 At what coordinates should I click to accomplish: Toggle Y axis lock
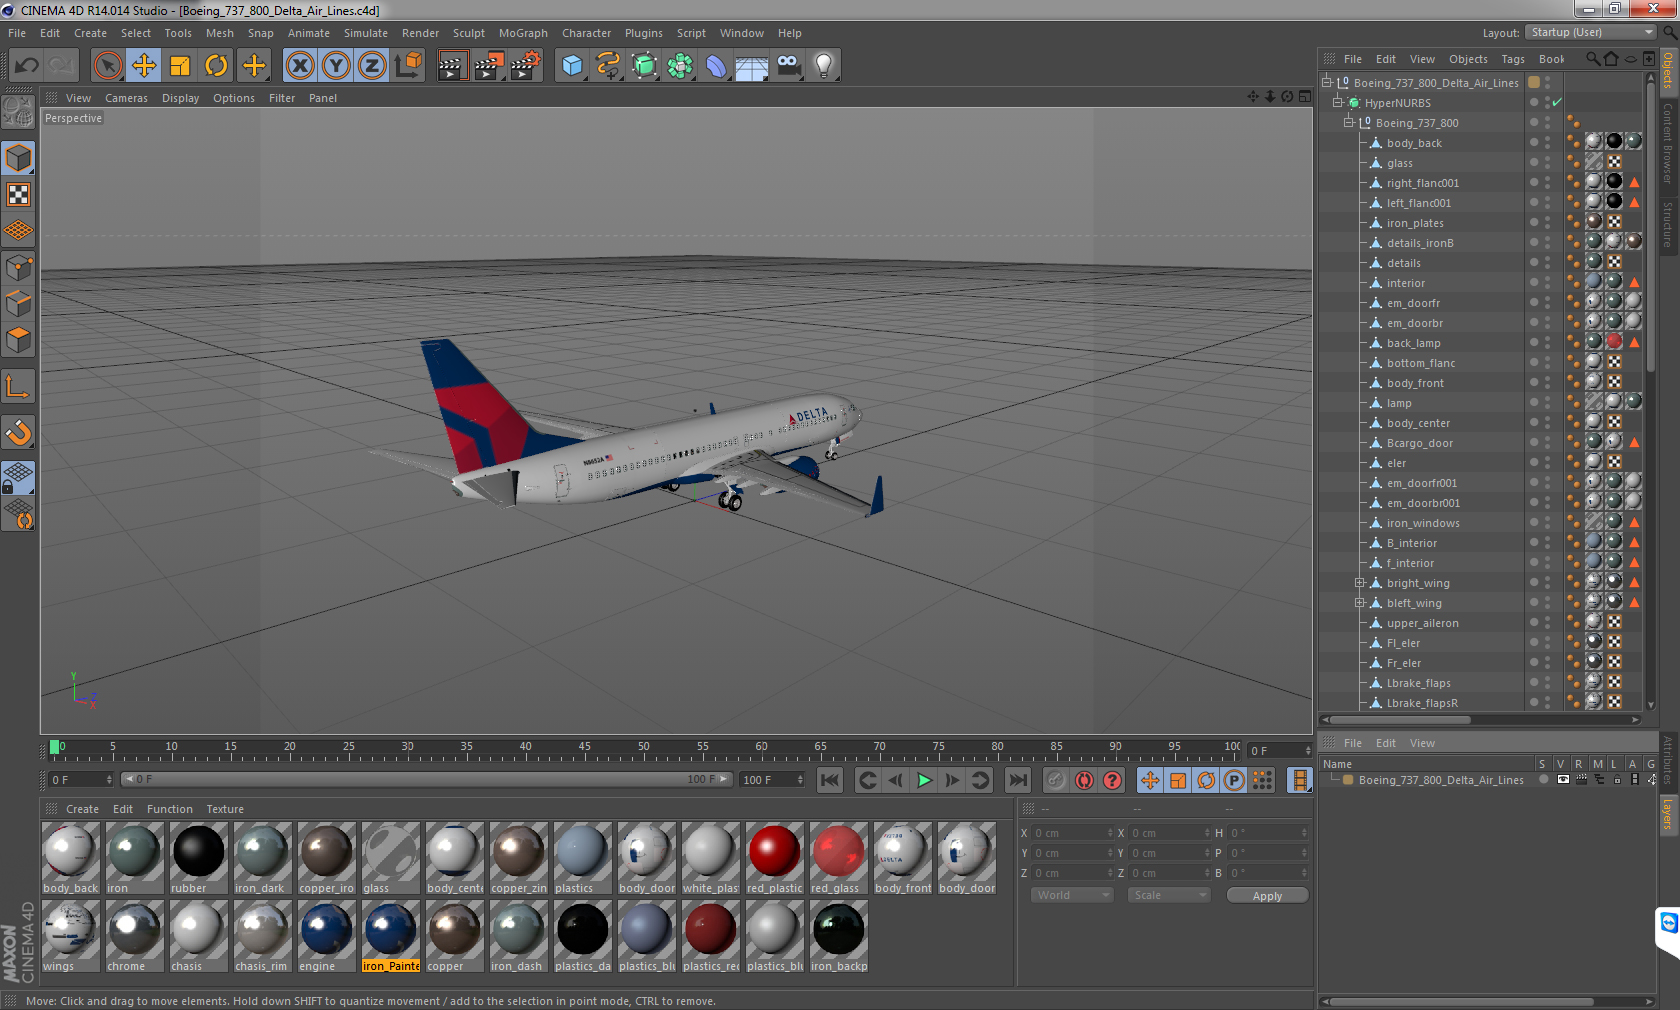click(x=336, y=66)
